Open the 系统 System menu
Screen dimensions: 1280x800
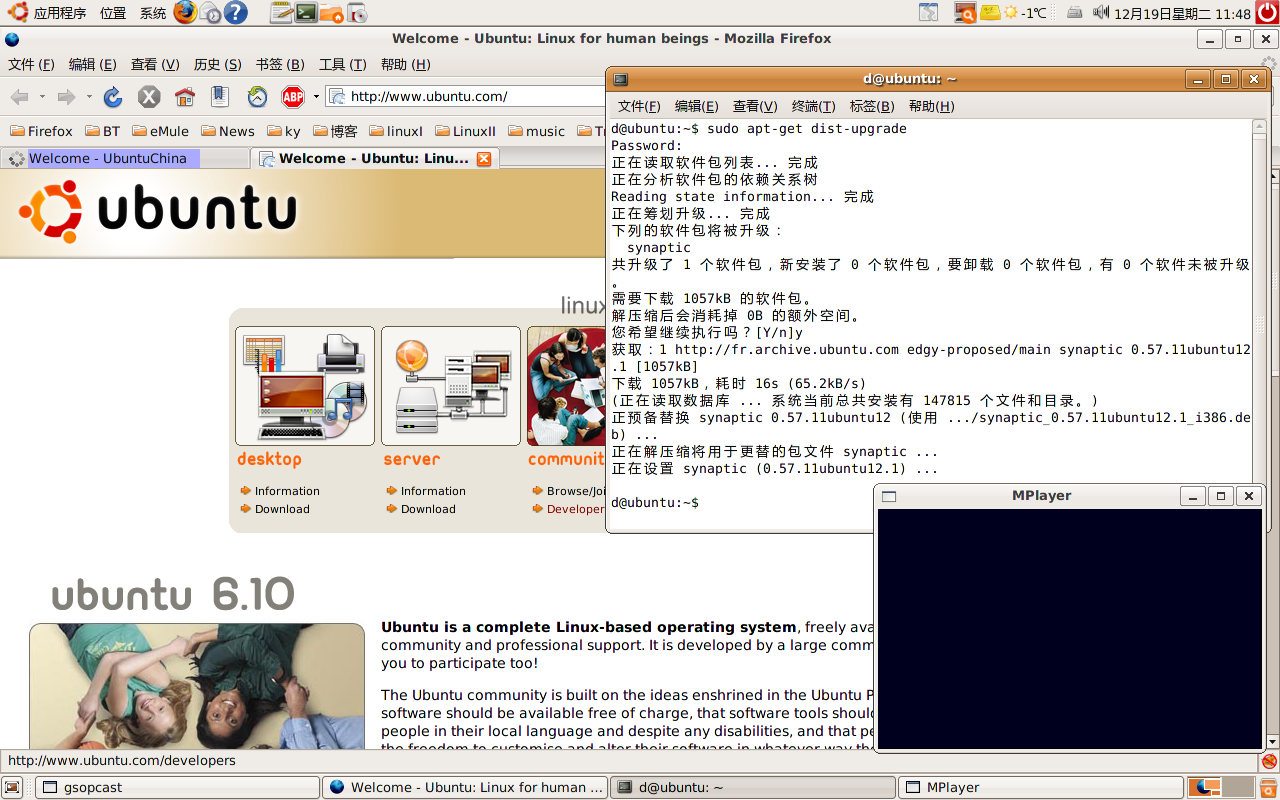pyautogui.click(x=153, y=13)
